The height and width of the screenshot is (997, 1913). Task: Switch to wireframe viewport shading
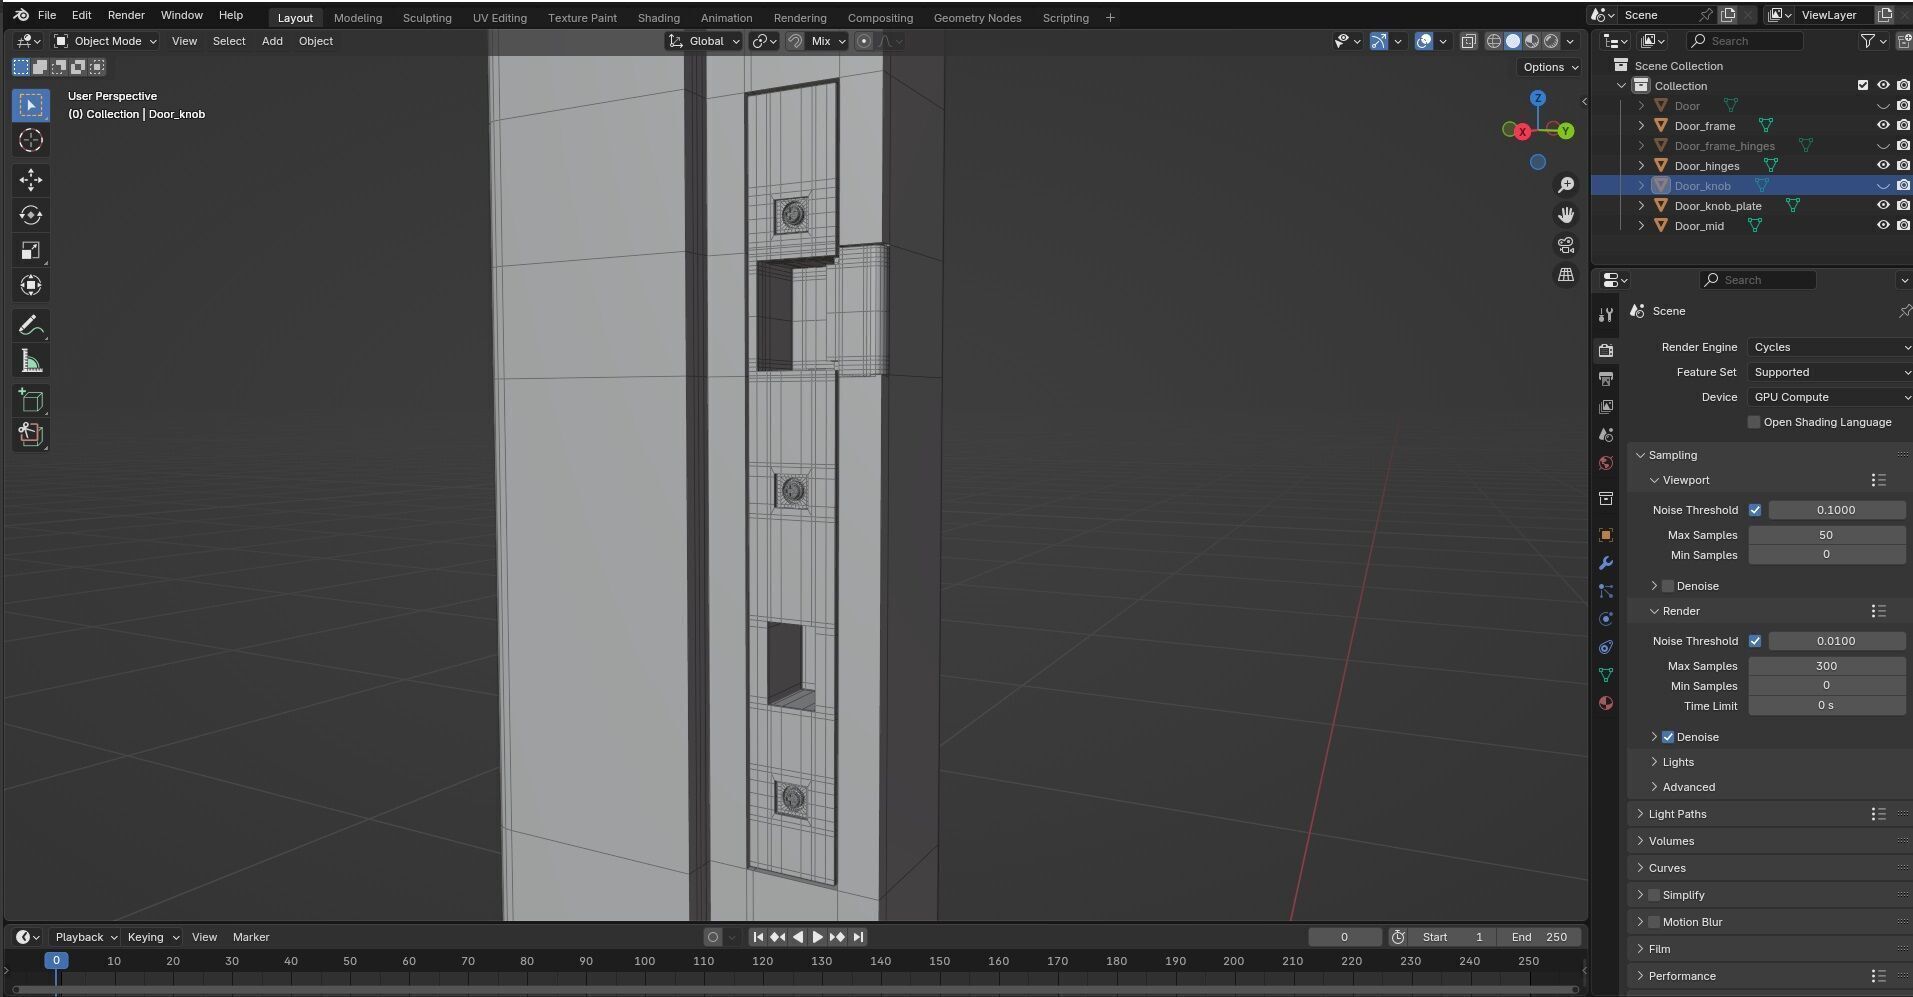(1494, 41)
